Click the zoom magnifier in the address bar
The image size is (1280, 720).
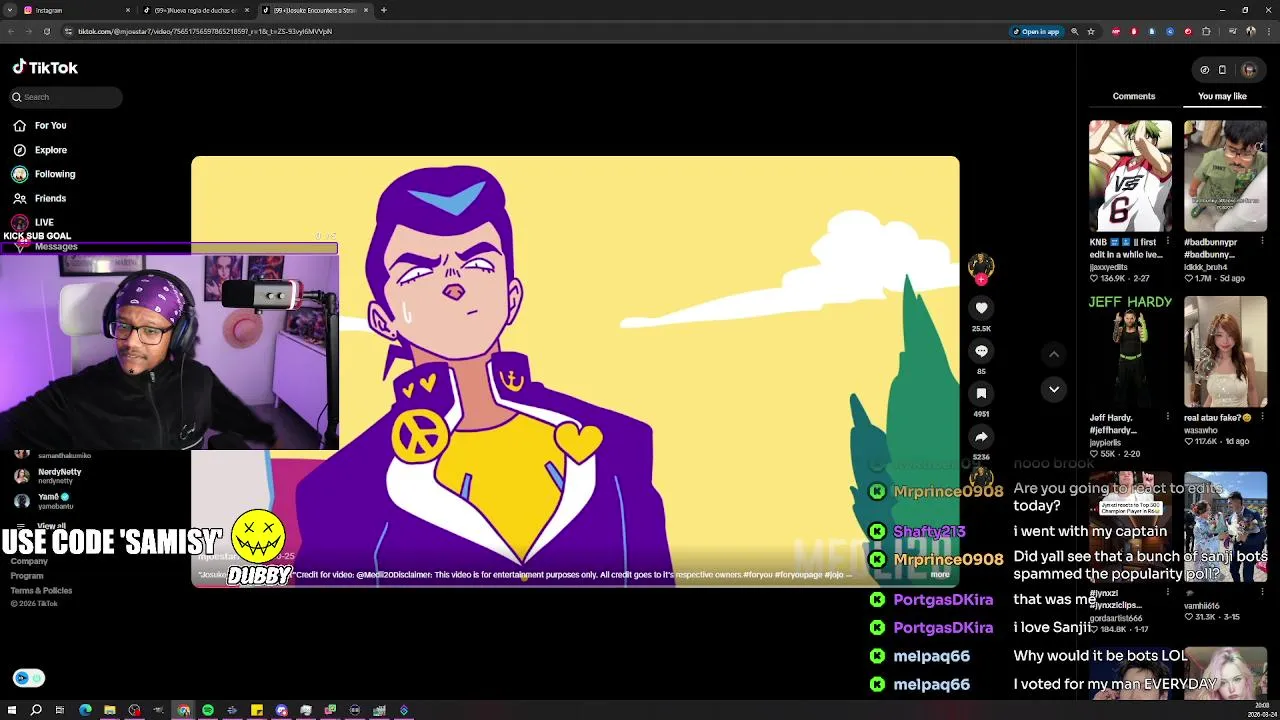[x=1075, y=31]
